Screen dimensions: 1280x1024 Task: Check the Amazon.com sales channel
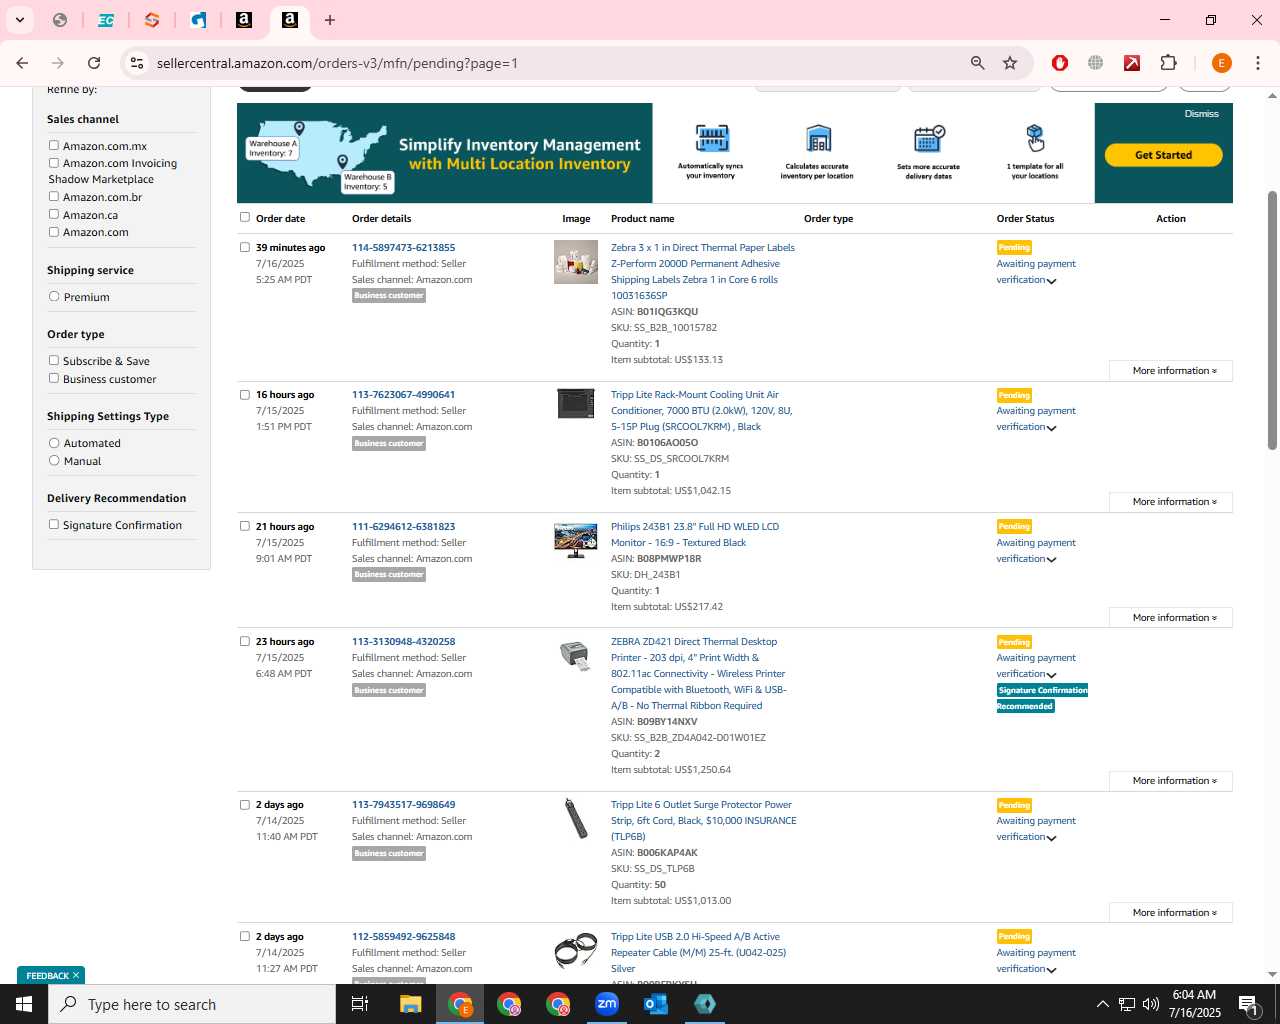[x=54, y=231]
